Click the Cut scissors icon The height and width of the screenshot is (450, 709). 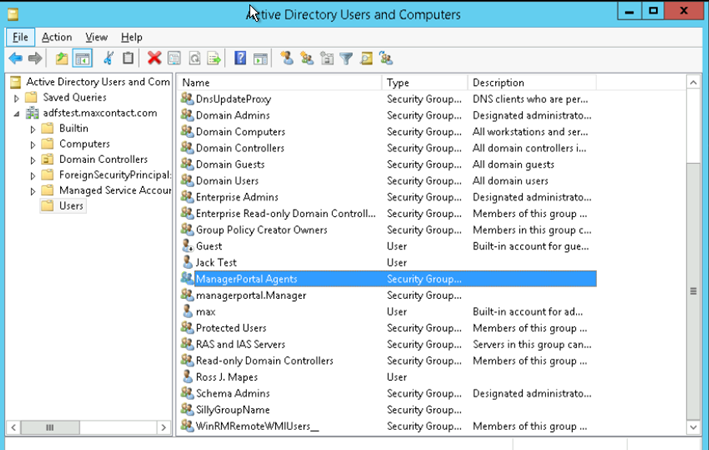click(x=109, y=58)
